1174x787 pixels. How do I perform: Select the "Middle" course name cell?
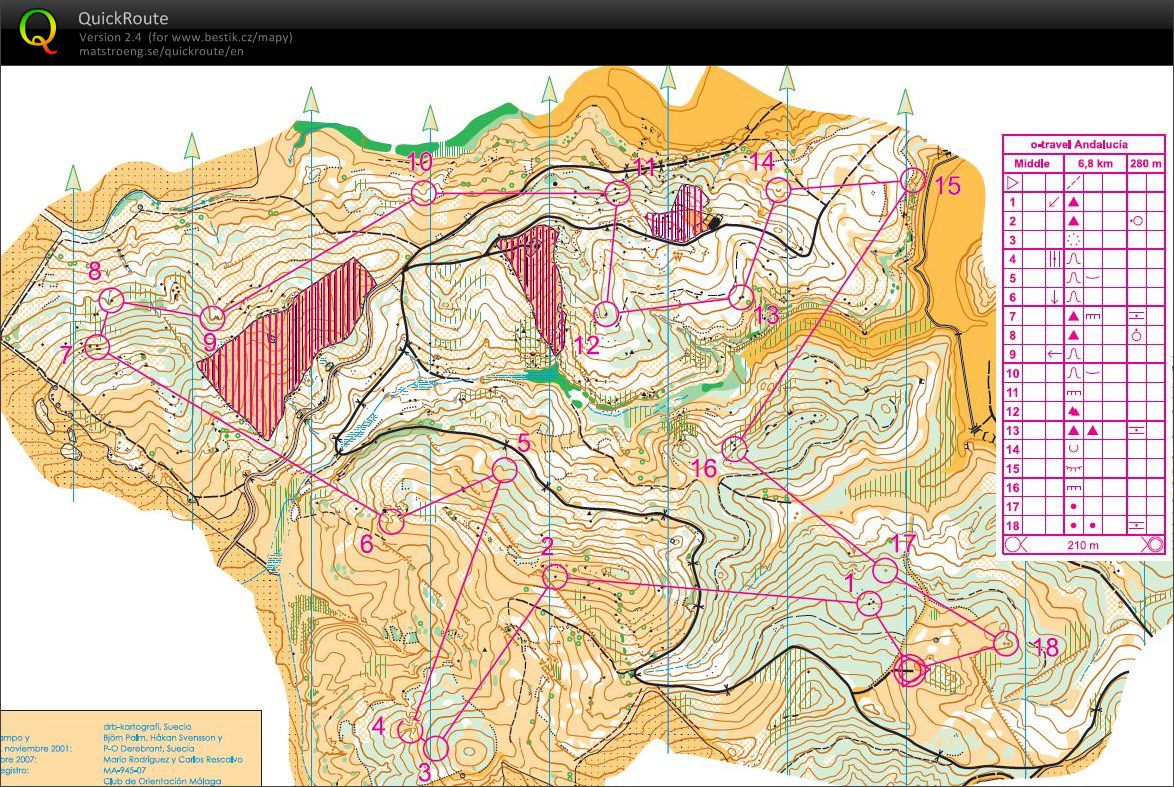1032,163
